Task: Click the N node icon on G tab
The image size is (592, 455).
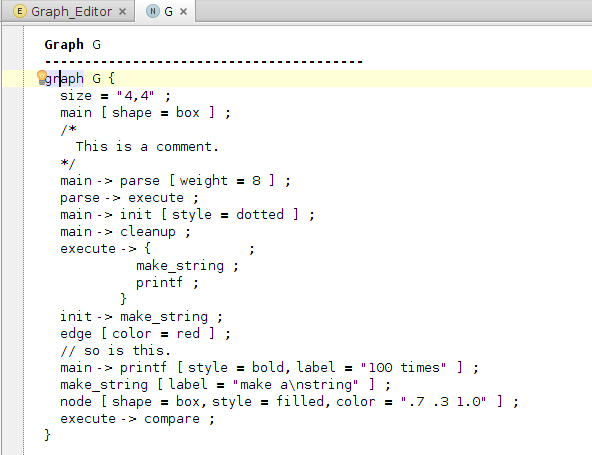Action: click(153, 11)
